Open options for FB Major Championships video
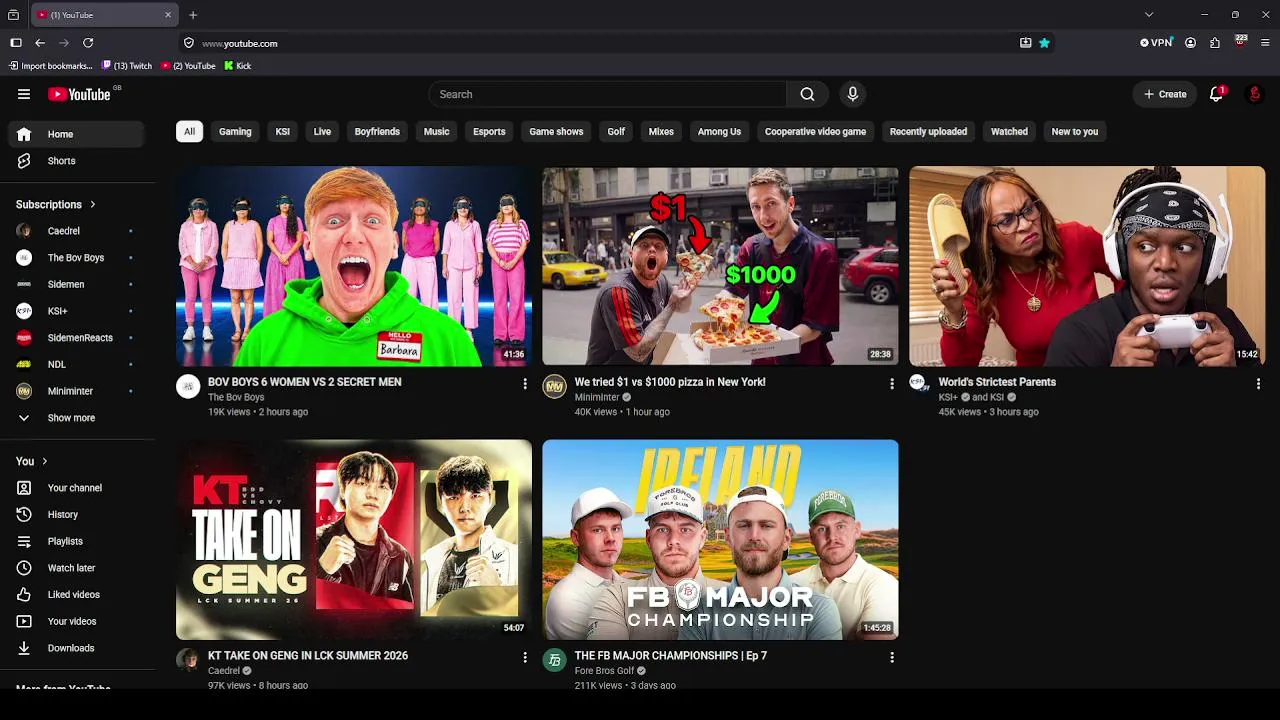Image resolution: width=1280 pixels, height=720 pixels. click(x=892, y=657)
